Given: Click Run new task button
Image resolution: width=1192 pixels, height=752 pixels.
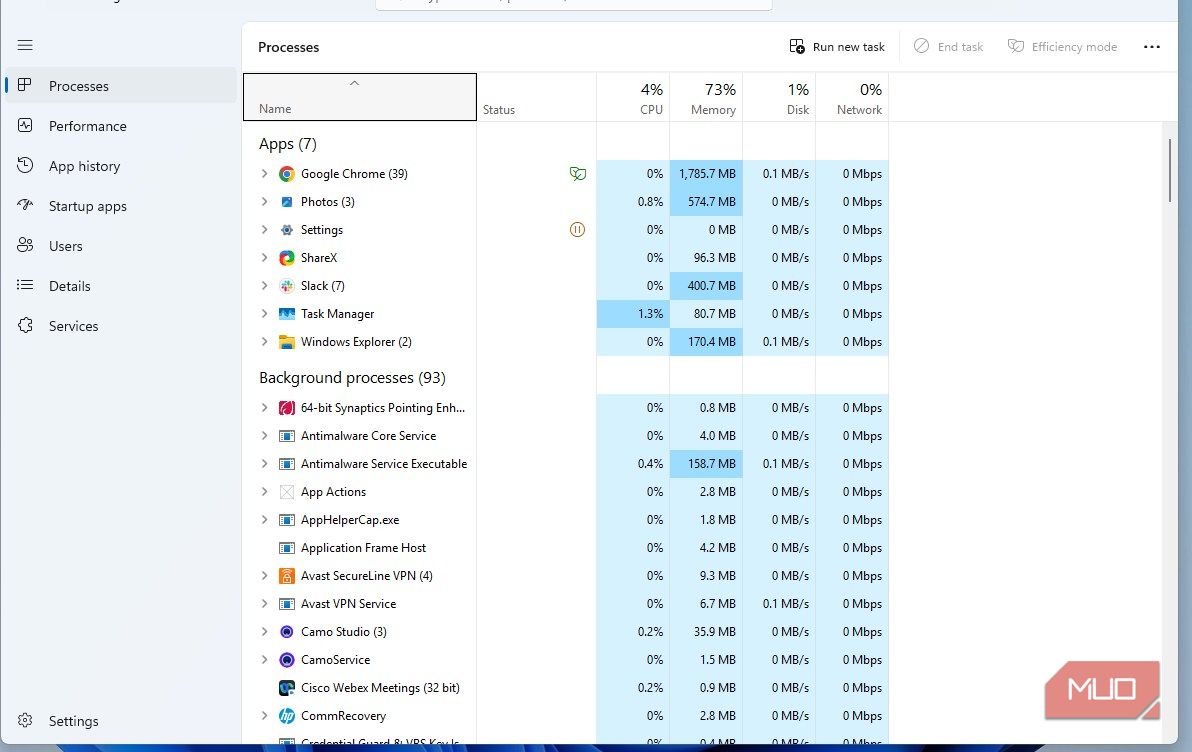Looking at the screenshot, I should (x=837, y=46).
